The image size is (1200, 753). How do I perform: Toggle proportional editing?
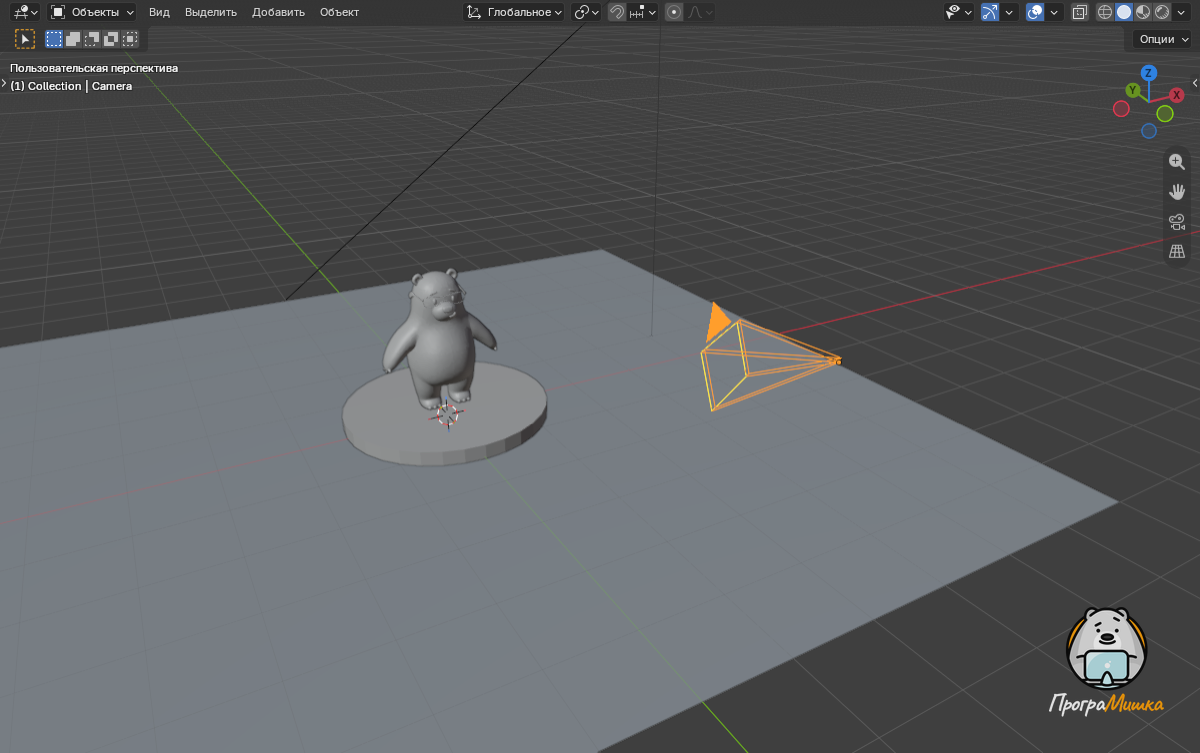[674, 12]
